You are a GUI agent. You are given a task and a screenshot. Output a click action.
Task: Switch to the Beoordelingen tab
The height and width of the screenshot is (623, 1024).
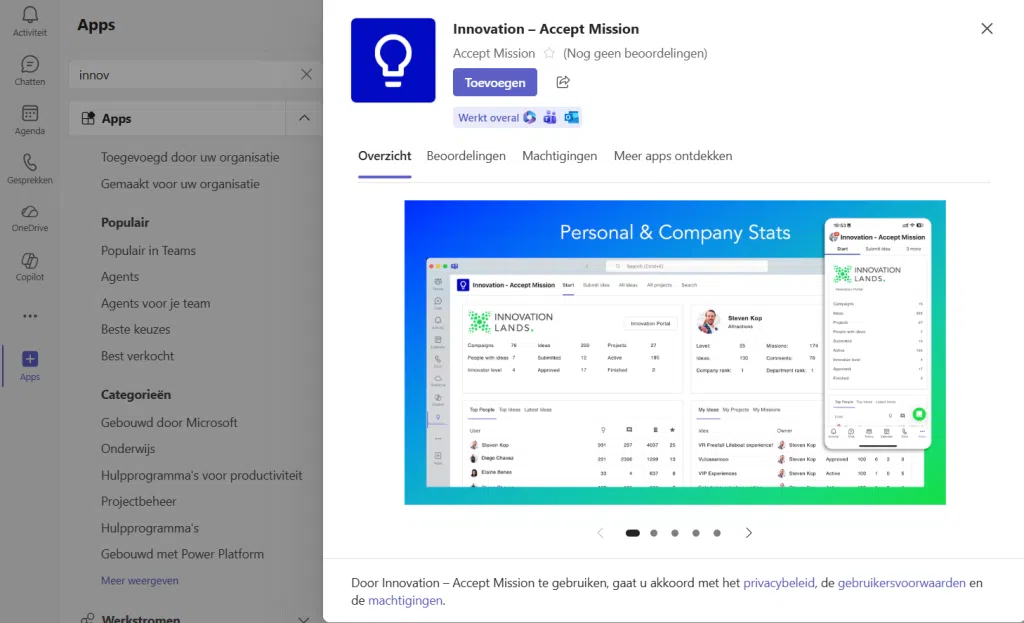(466, 155)
